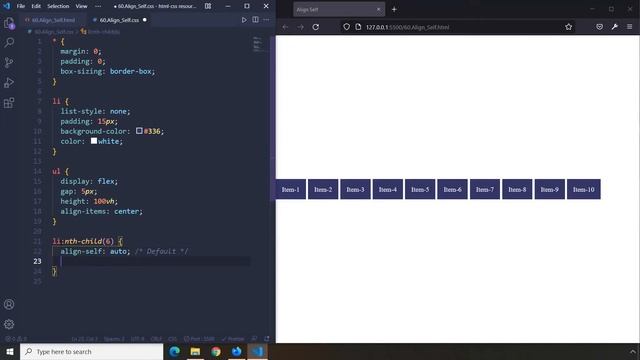Open the Search view in activity bar

coord(9,42)
